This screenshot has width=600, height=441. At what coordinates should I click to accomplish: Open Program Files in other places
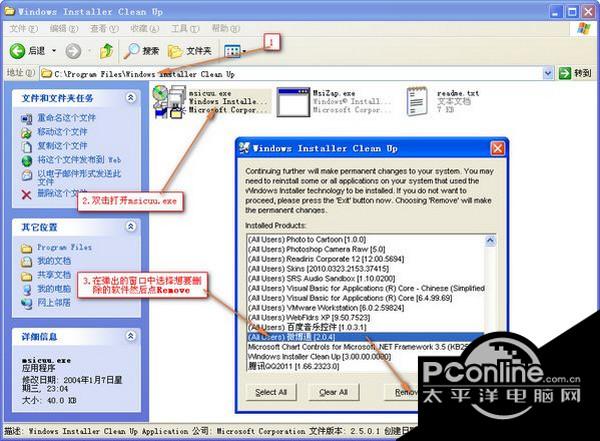[x=64, y=247]
